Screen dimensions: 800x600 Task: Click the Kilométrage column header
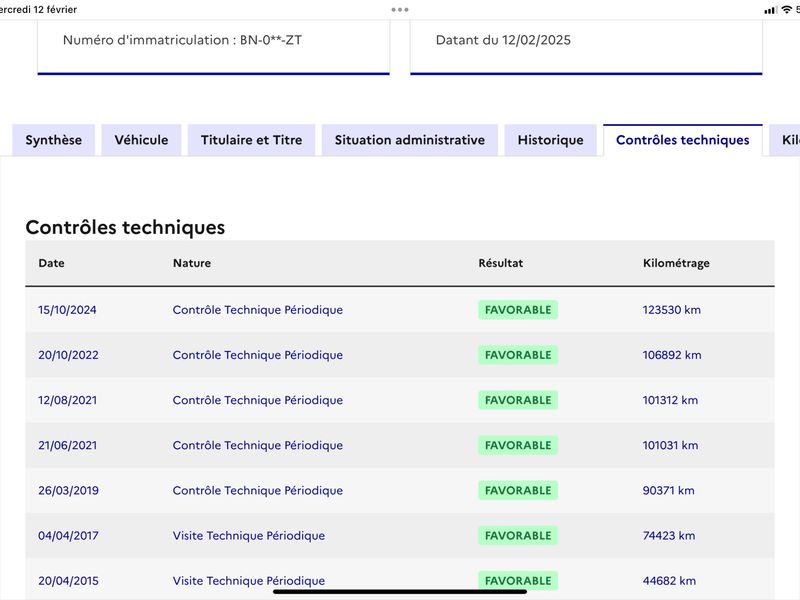click(676, 263)
